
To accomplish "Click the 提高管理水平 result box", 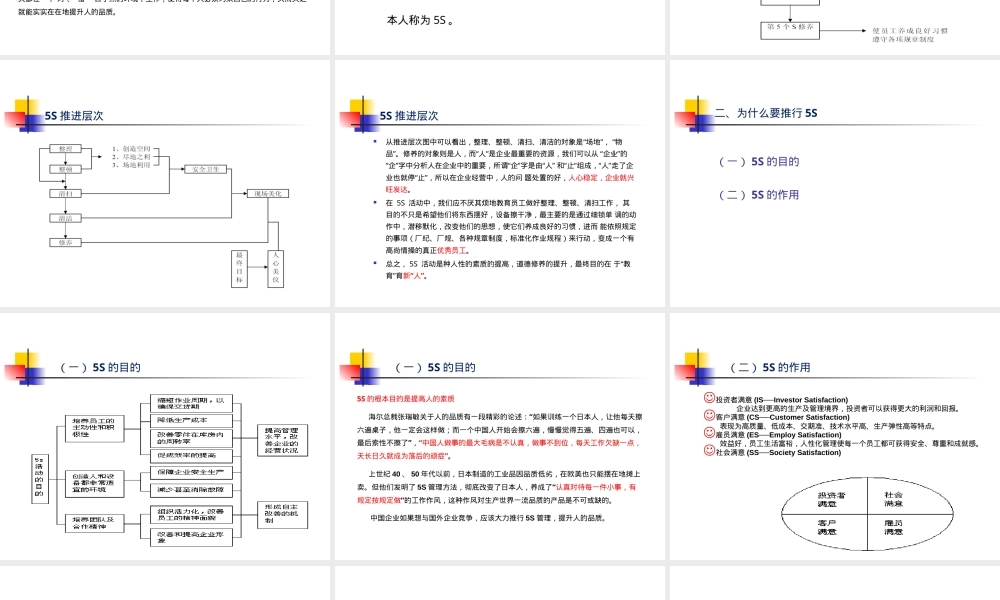I will click(282, 440).
